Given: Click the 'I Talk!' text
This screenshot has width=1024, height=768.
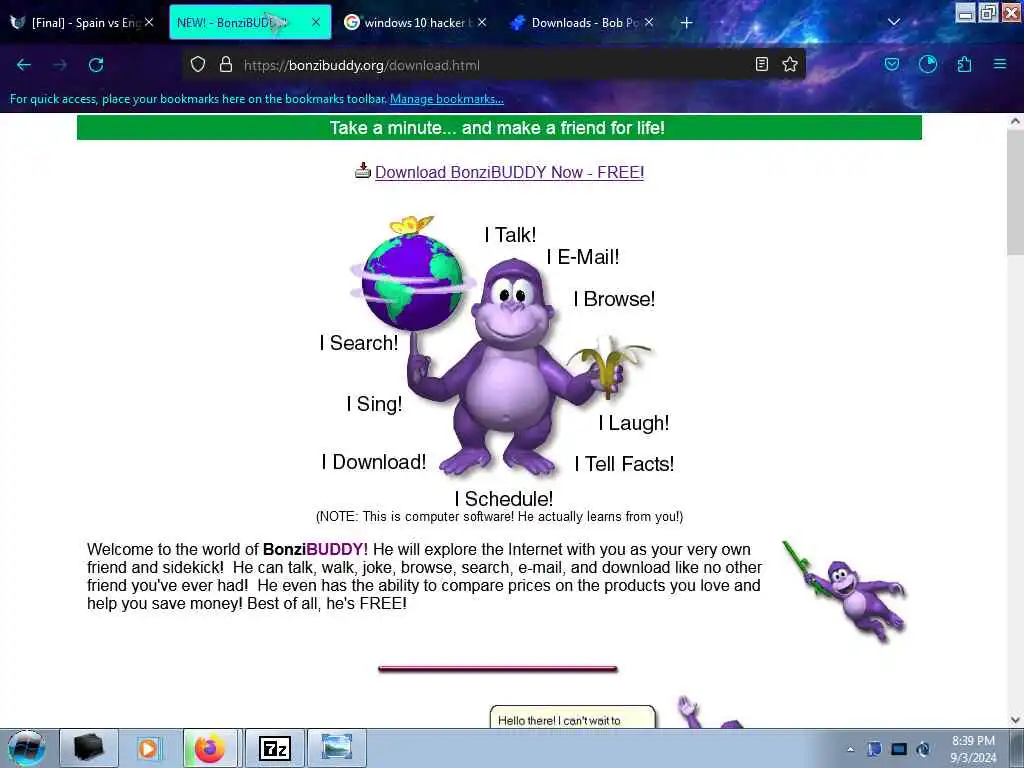Looking at the screenshot, I should point(510,234).
